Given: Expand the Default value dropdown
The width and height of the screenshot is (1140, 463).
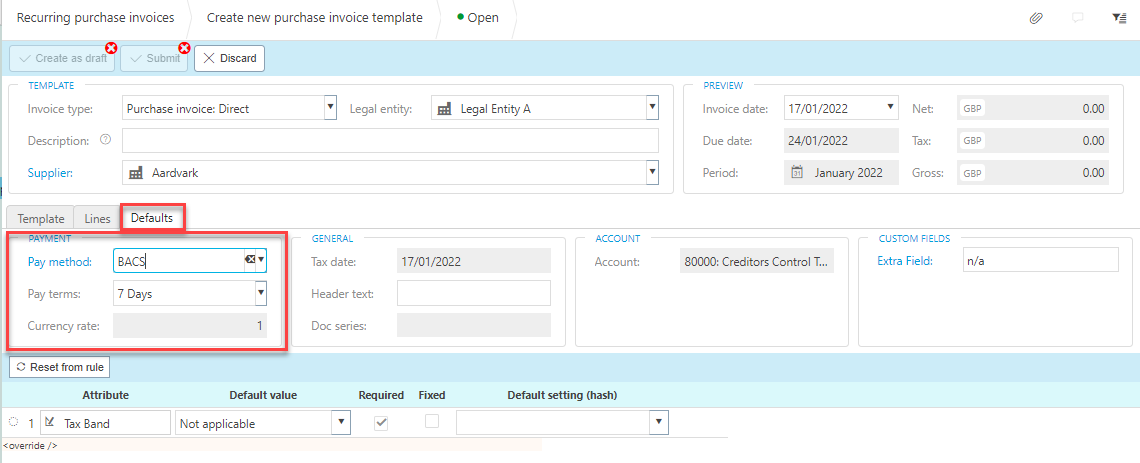Looking at the screenshot, I should pyautogui.click(x=342, y=423).
